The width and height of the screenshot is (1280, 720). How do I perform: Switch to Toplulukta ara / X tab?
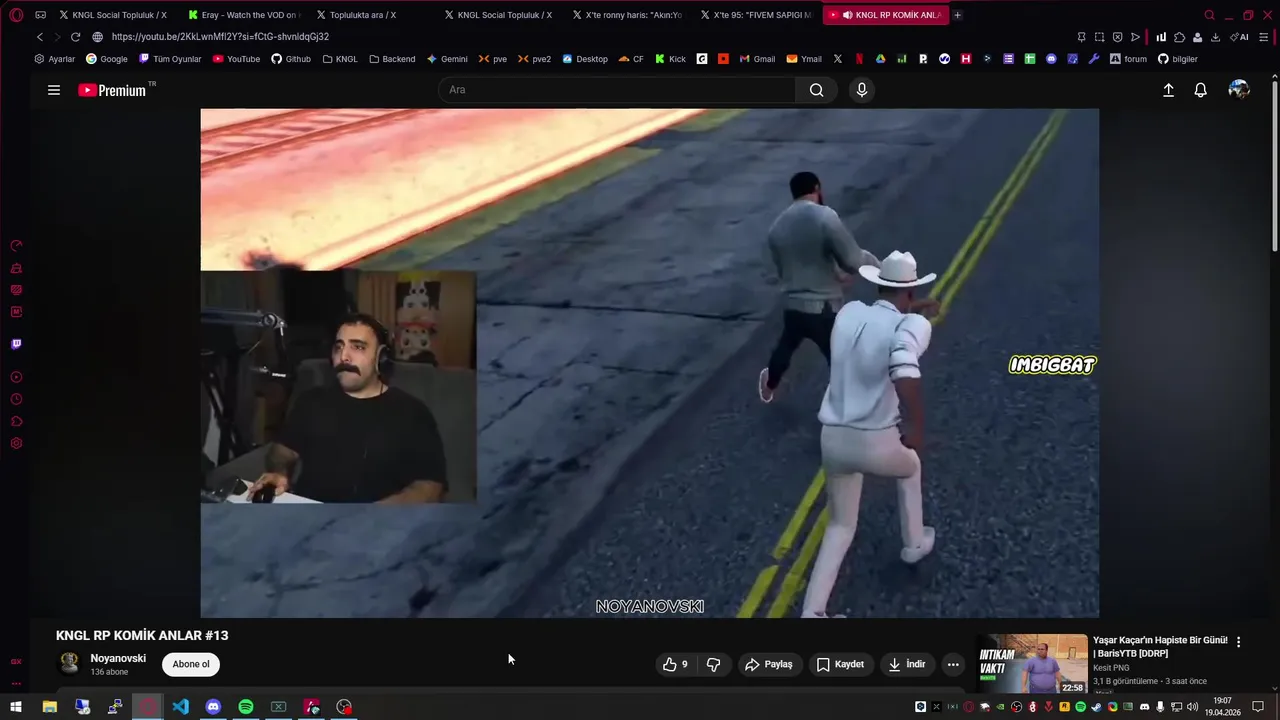coord(373,15)
